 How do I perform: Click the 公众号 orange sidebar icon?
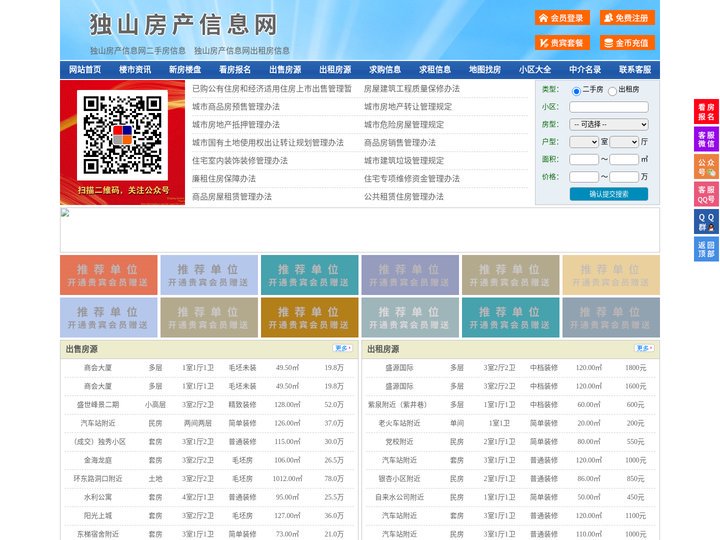click(706, 167)
